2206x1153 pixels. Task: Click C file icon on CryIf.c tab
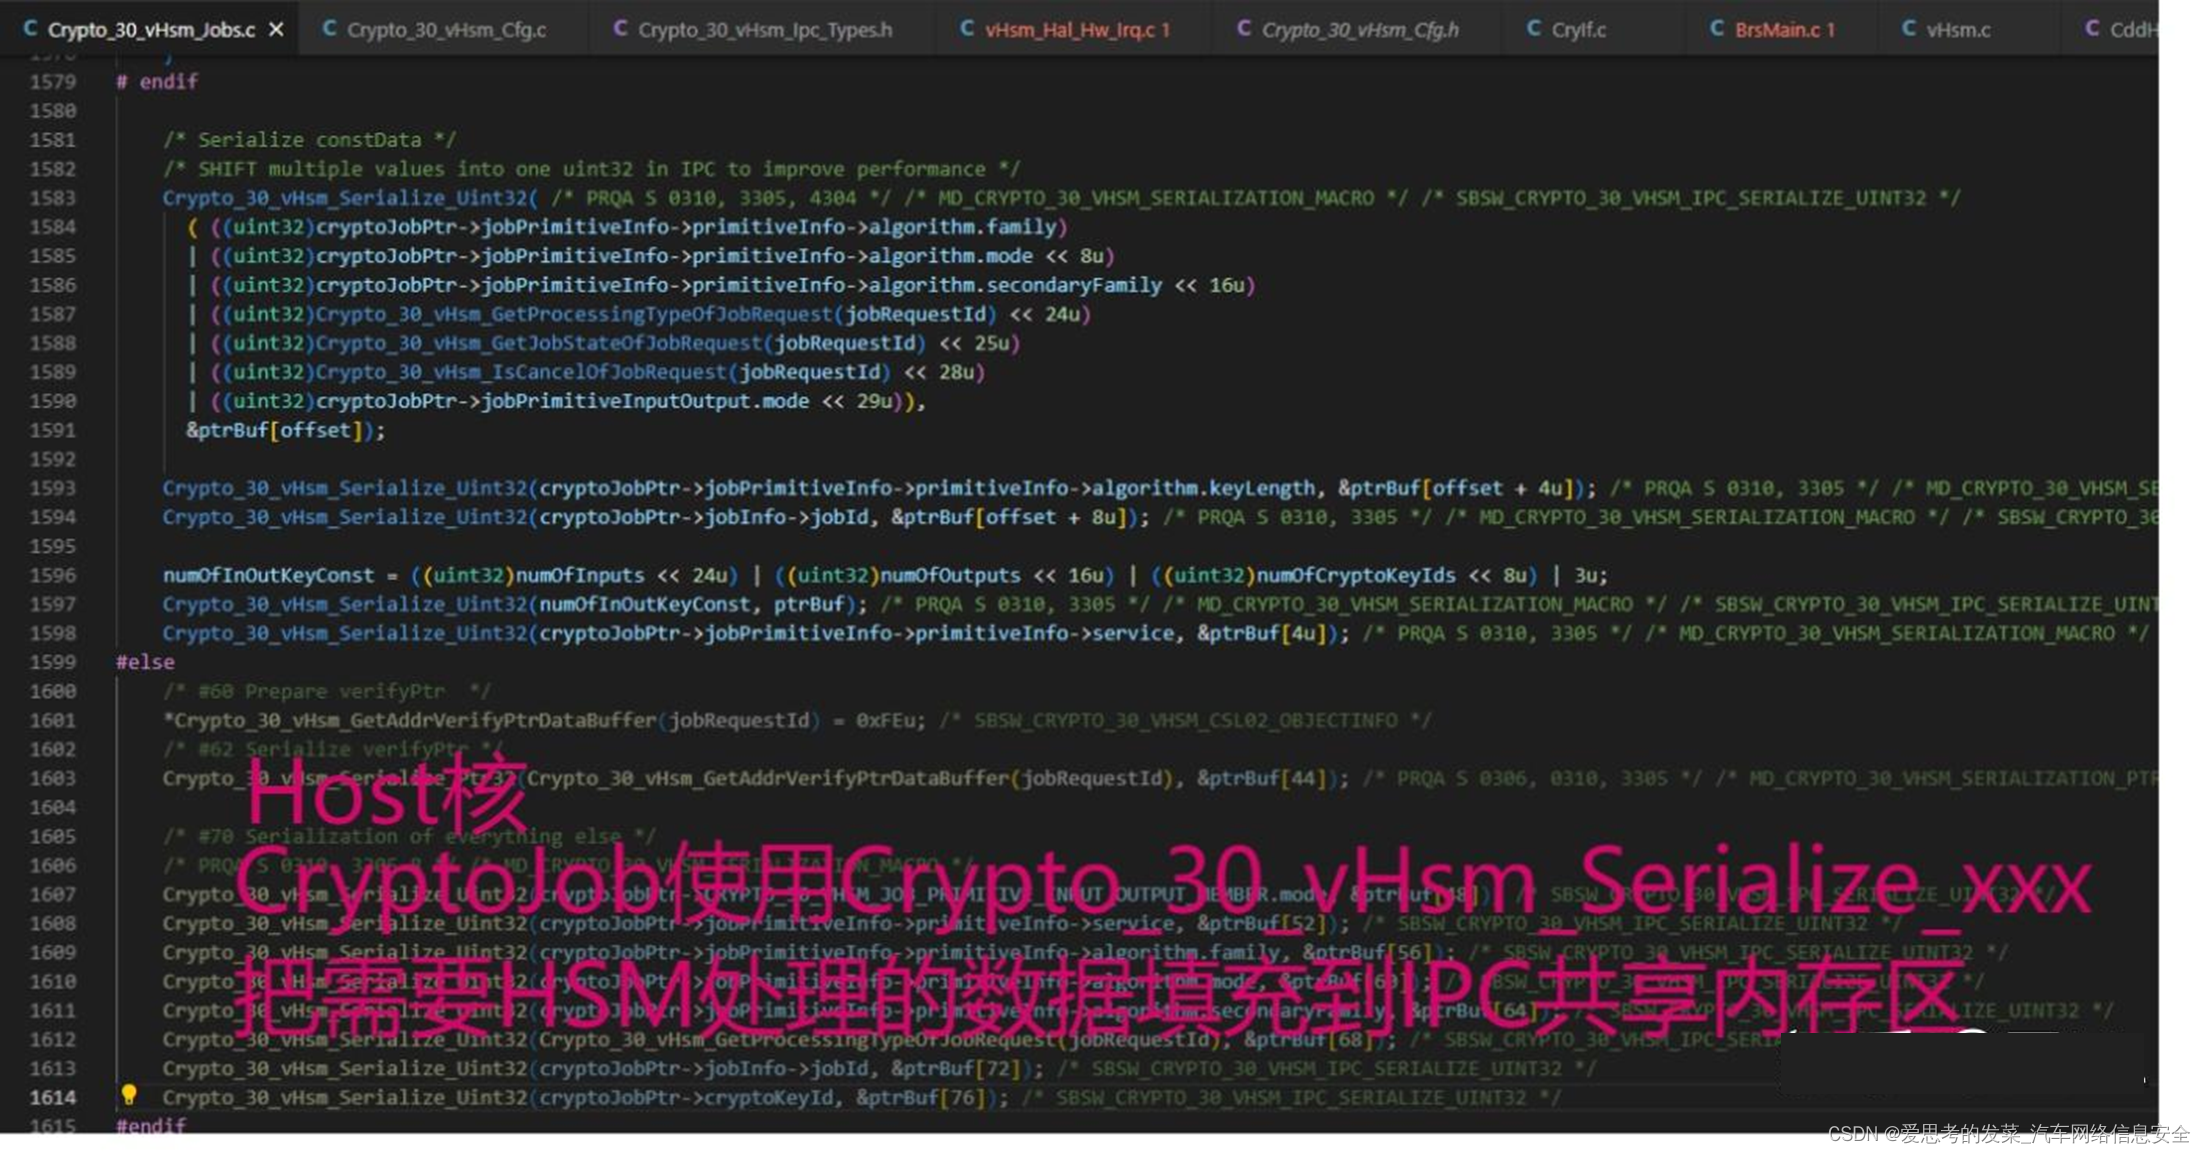pos(1533,29)
